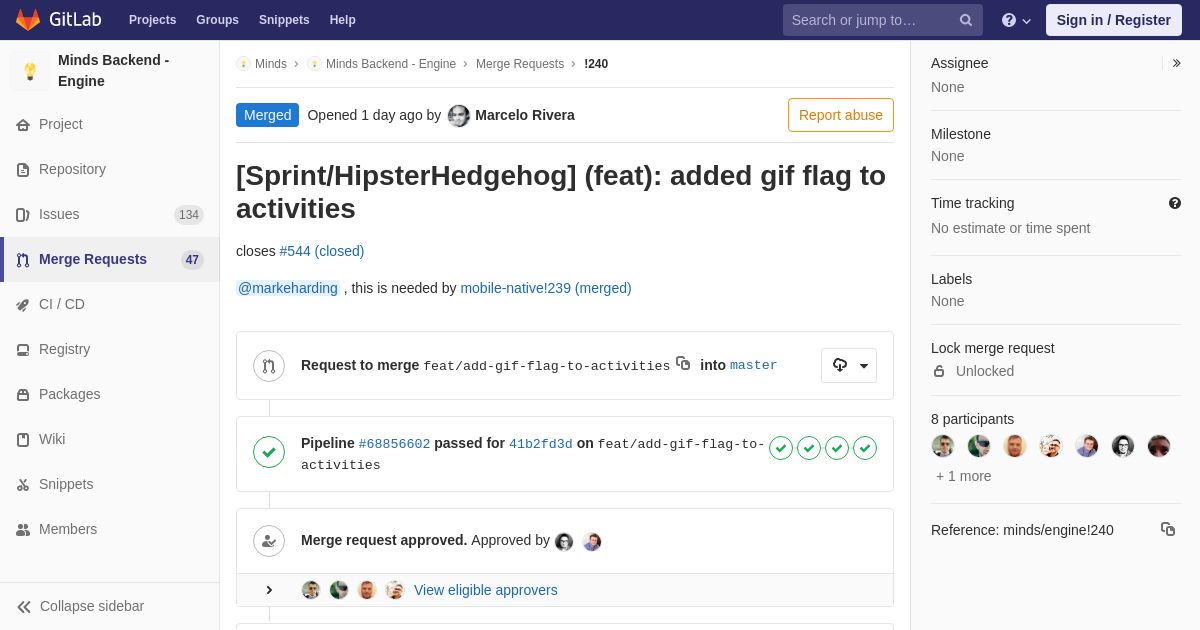The width and height of the screenshot is (1200, 630).
Task: Expand the eligible approvers chevron
Action: click(x=269, y=590)
